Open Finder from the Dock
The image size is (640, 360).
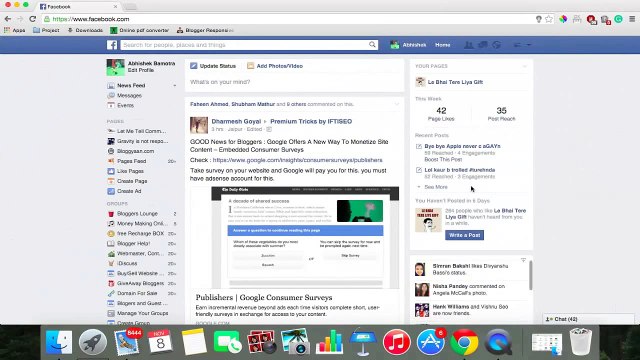pyautogui.click(x=59, y=342)
